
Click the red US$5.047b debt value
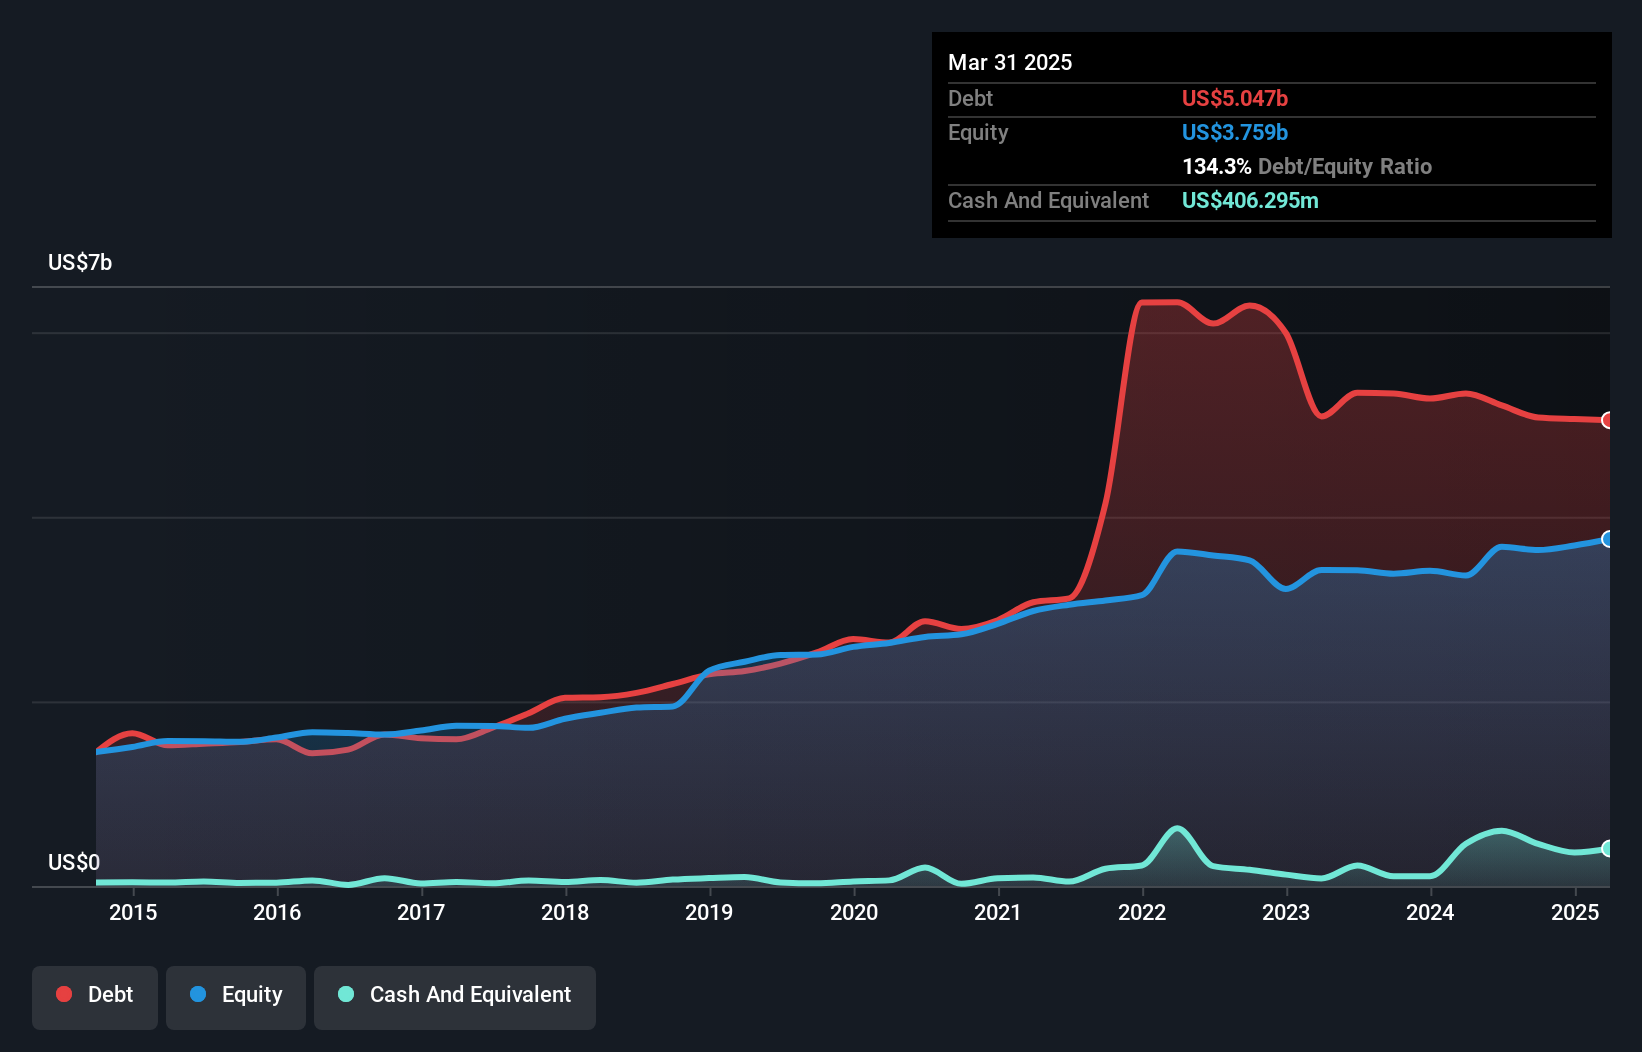point(1235,98)
